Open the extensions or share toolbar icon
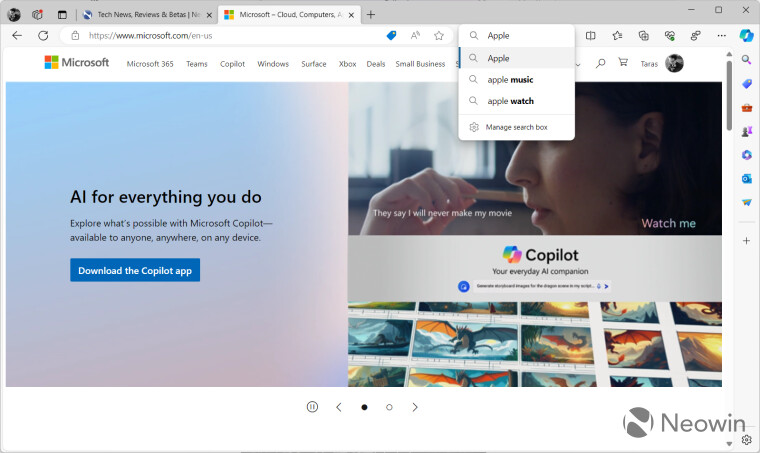 pyautogui.click(x=696, y=35)
